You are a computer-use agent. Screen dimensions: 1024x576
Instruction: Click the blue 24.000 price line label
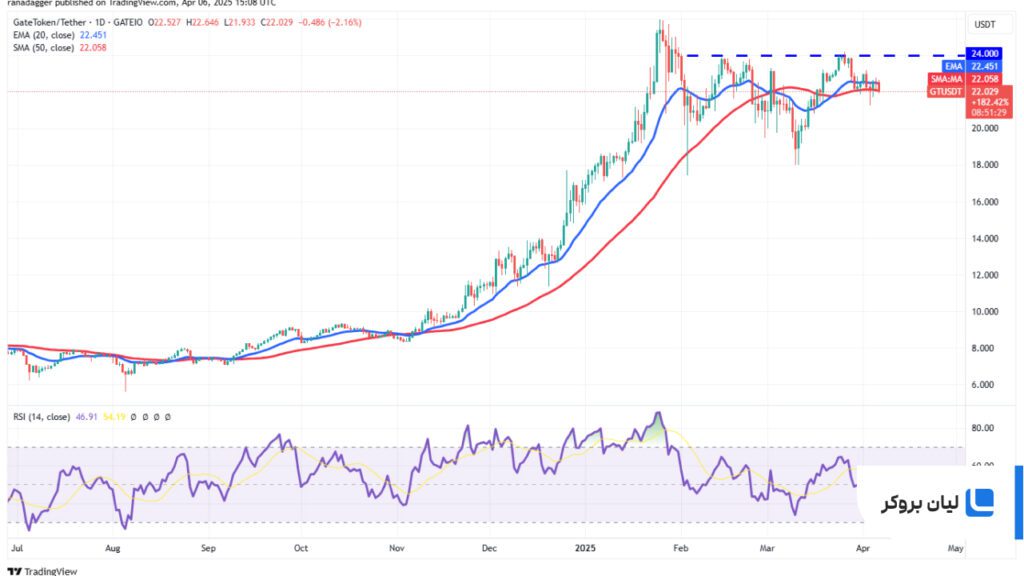984,54
